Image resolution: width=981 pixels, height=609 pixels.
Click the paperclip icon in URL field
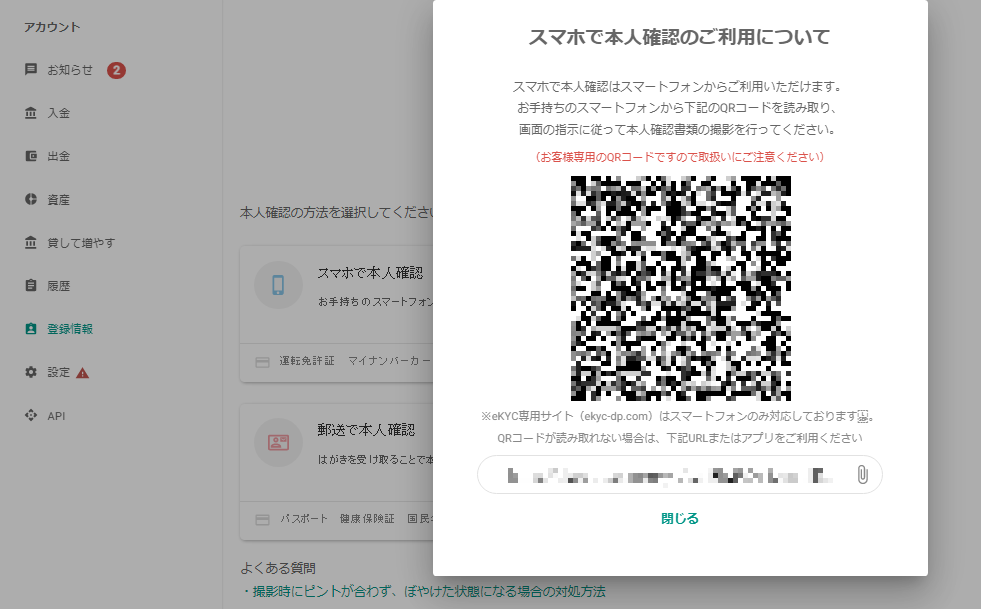(x=861, y=475)
